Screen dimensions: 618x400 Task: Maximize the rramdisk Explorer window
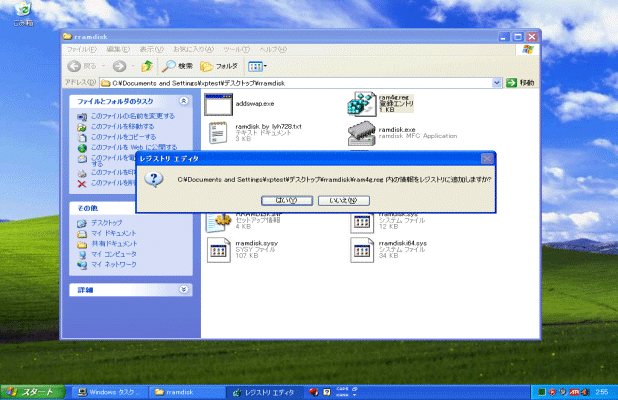[518, 37]
